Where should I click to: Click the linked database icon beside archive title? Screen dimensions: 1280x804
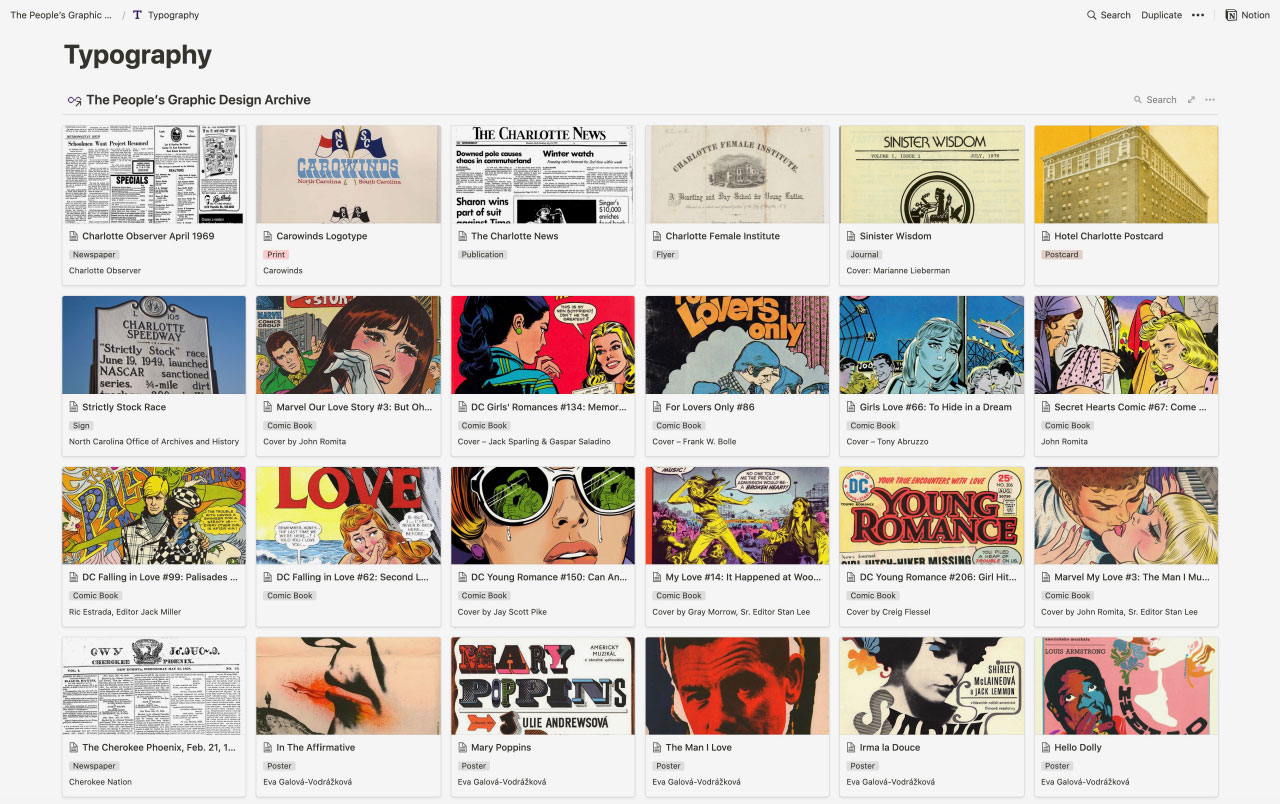(x=74, y=100)
